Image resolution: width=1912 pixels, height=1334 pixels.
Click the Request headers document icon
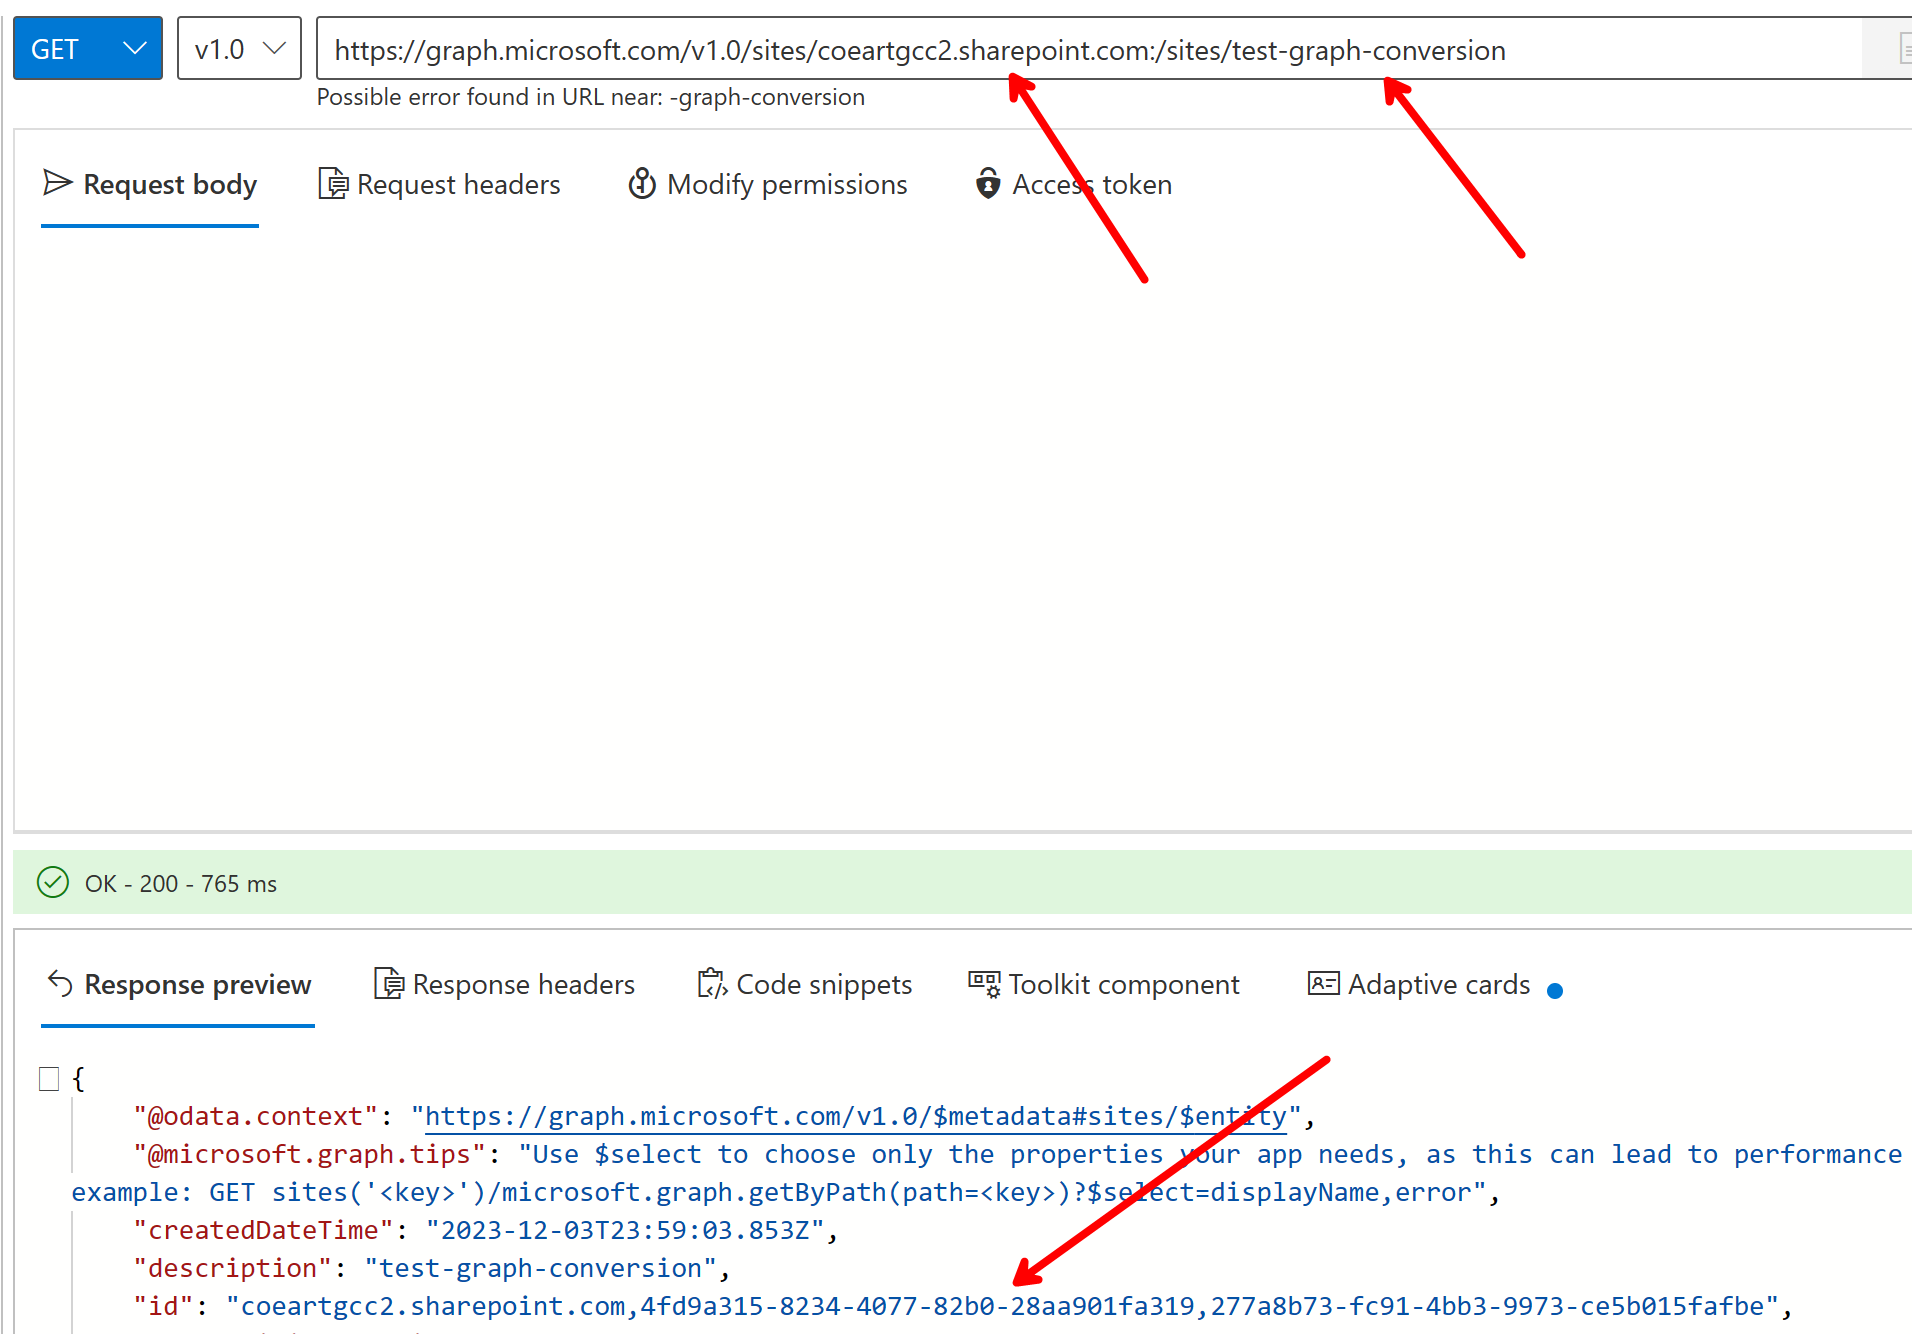(x=333, y=184)
